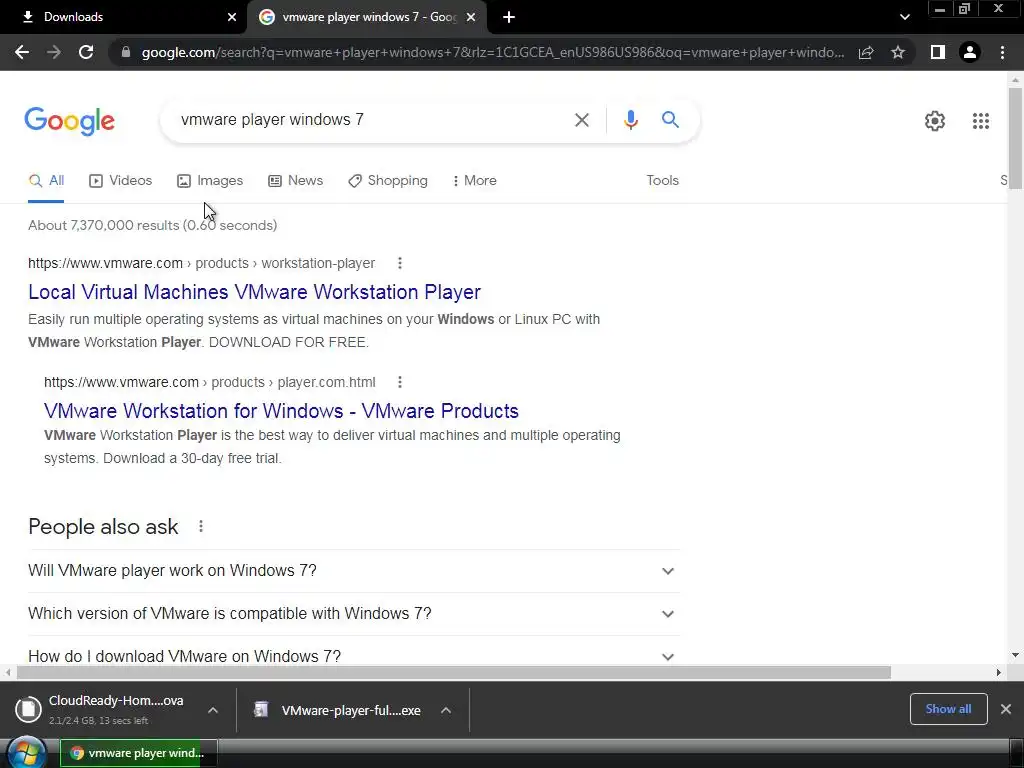This screenshot has width=1024, height=768.
Task: Open search Tools
Action: [x=663, y=180]
